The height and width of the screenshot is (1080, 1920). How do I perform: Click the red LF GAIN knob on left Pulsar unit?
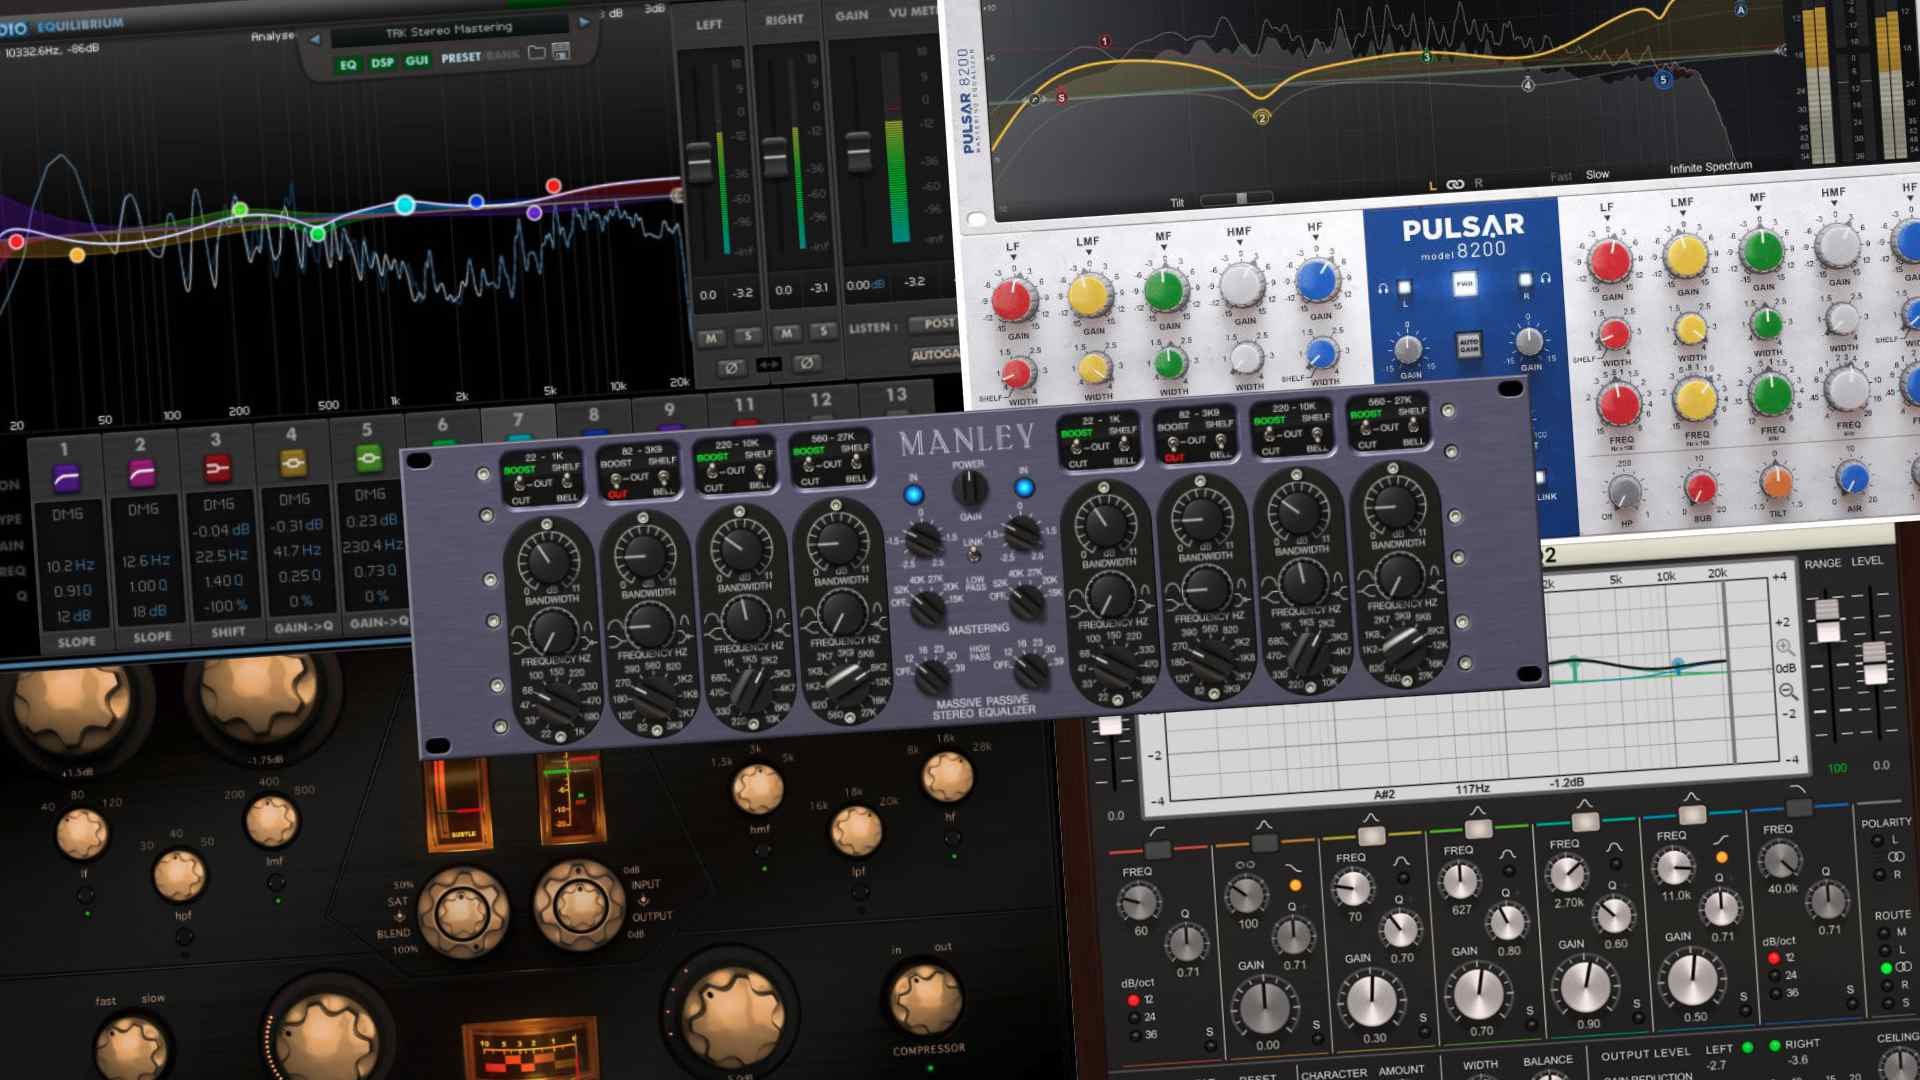click(x=1012, y=300)
